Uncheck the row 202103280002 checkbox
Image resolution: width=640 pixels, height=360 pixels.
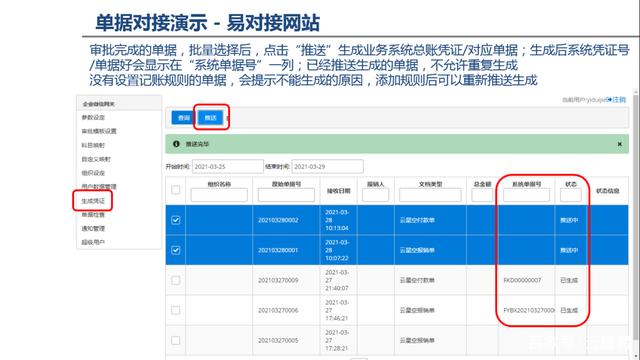[176, 220]
